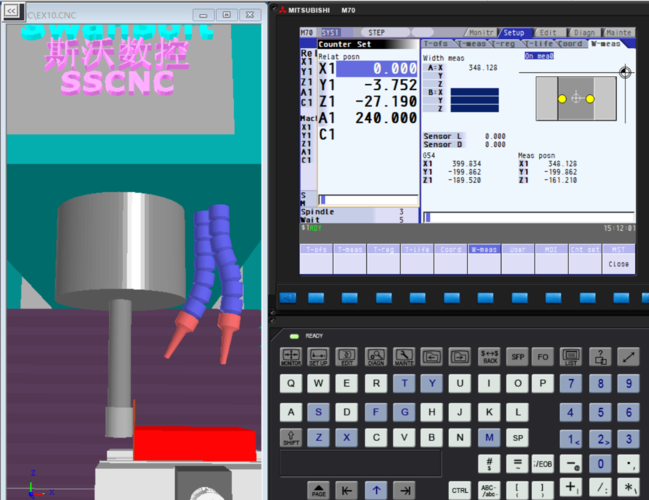Open the MONITOR function key

click(291, 356)
